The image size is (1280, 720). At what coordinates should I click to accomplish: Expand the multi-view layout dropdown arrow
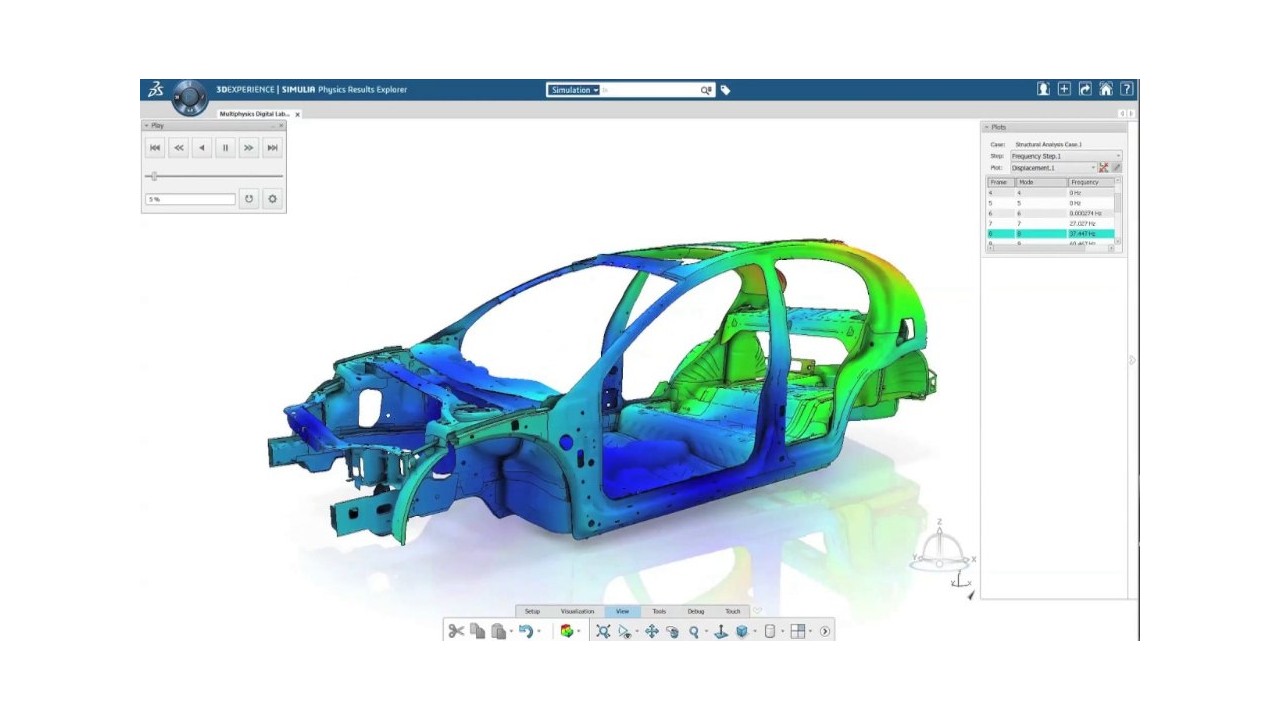(x=810, y=632)
